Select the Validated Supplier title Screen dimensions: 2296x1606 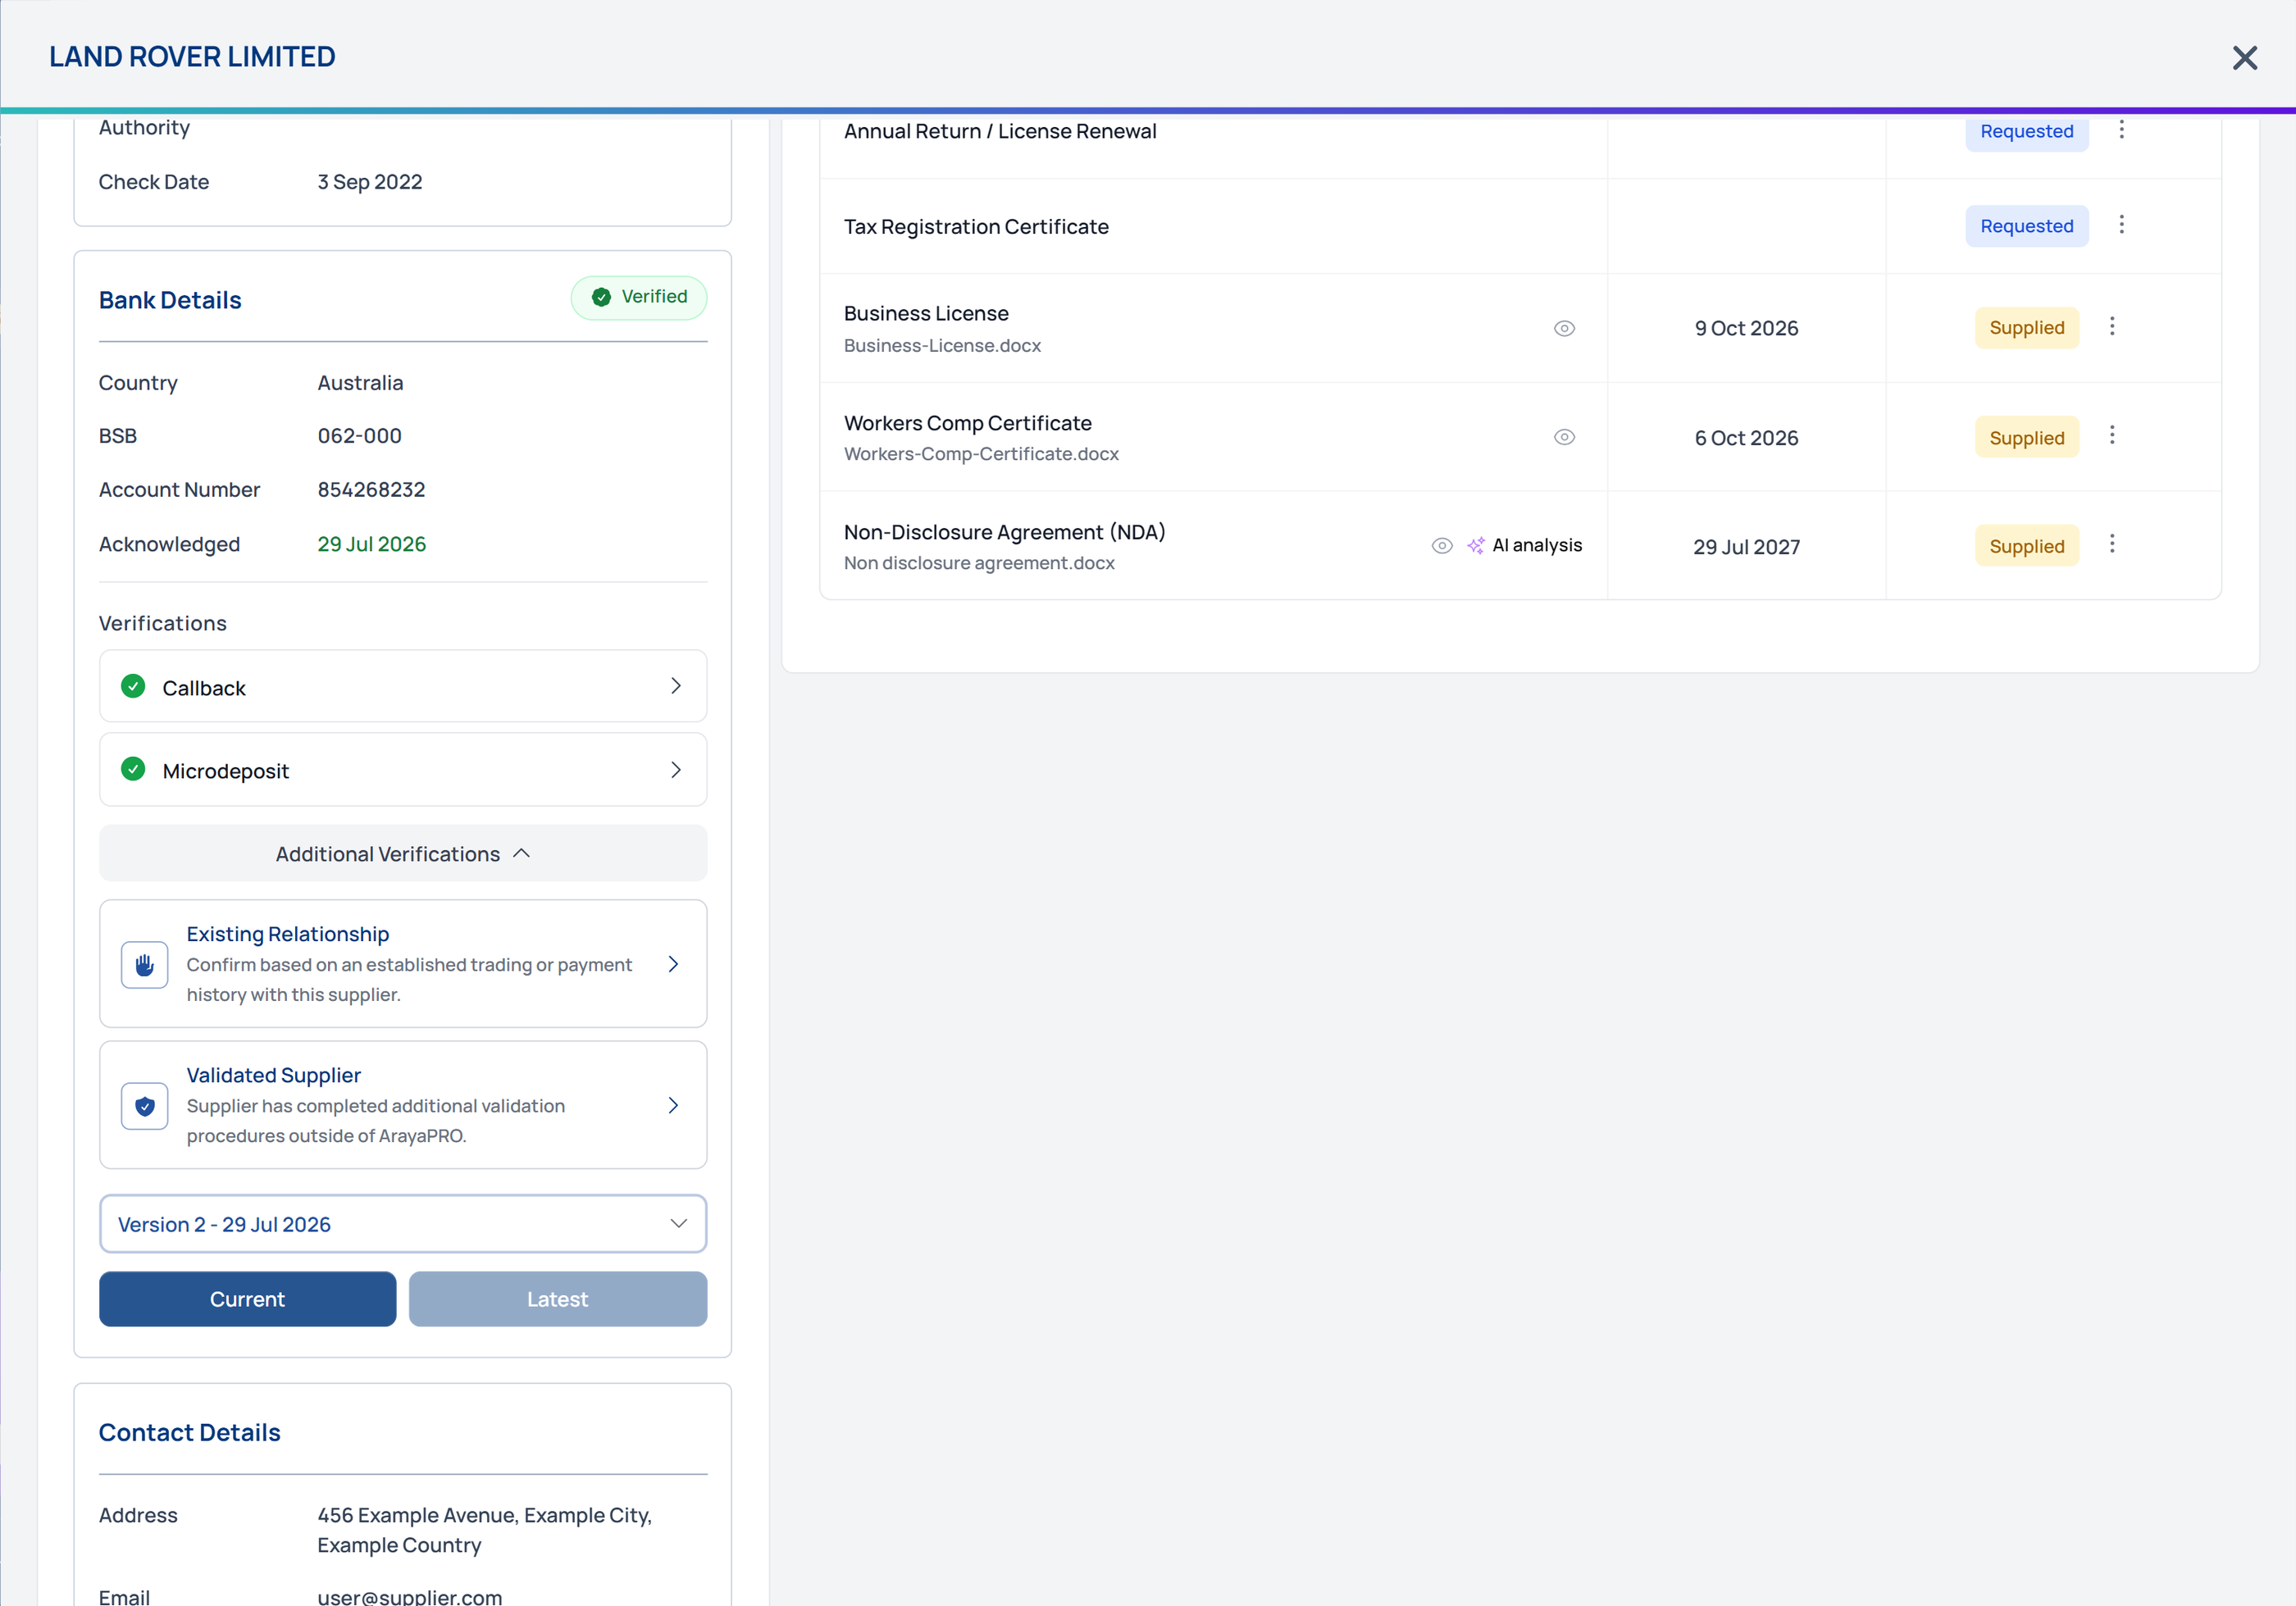[274, 1075]
